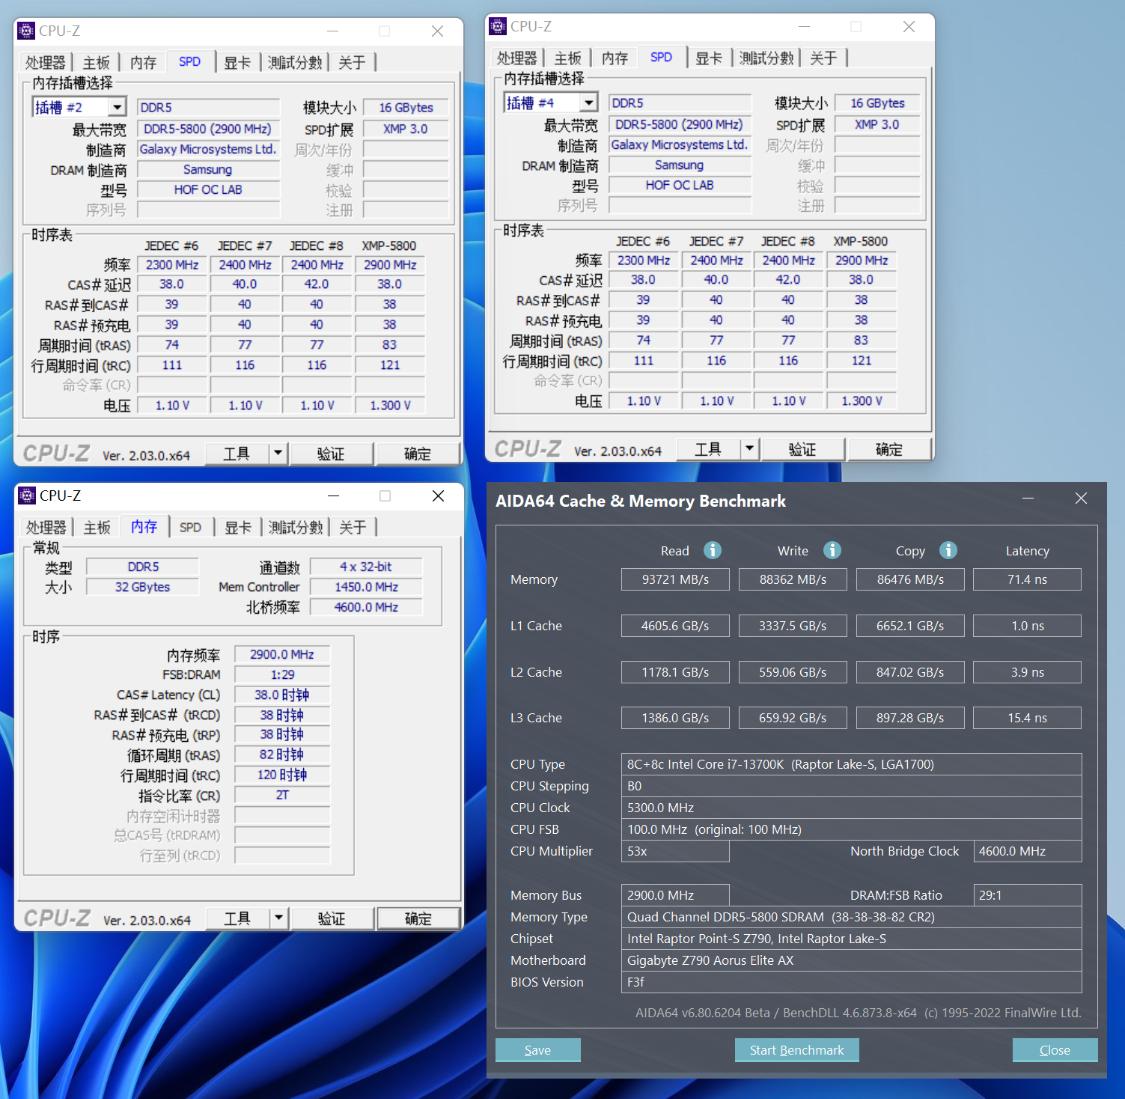The height and width of the screenshot is (1099, 1125).
Task: Switch to the 显卡 tab in top-left CPU-Z
Action: coord(237,61)
